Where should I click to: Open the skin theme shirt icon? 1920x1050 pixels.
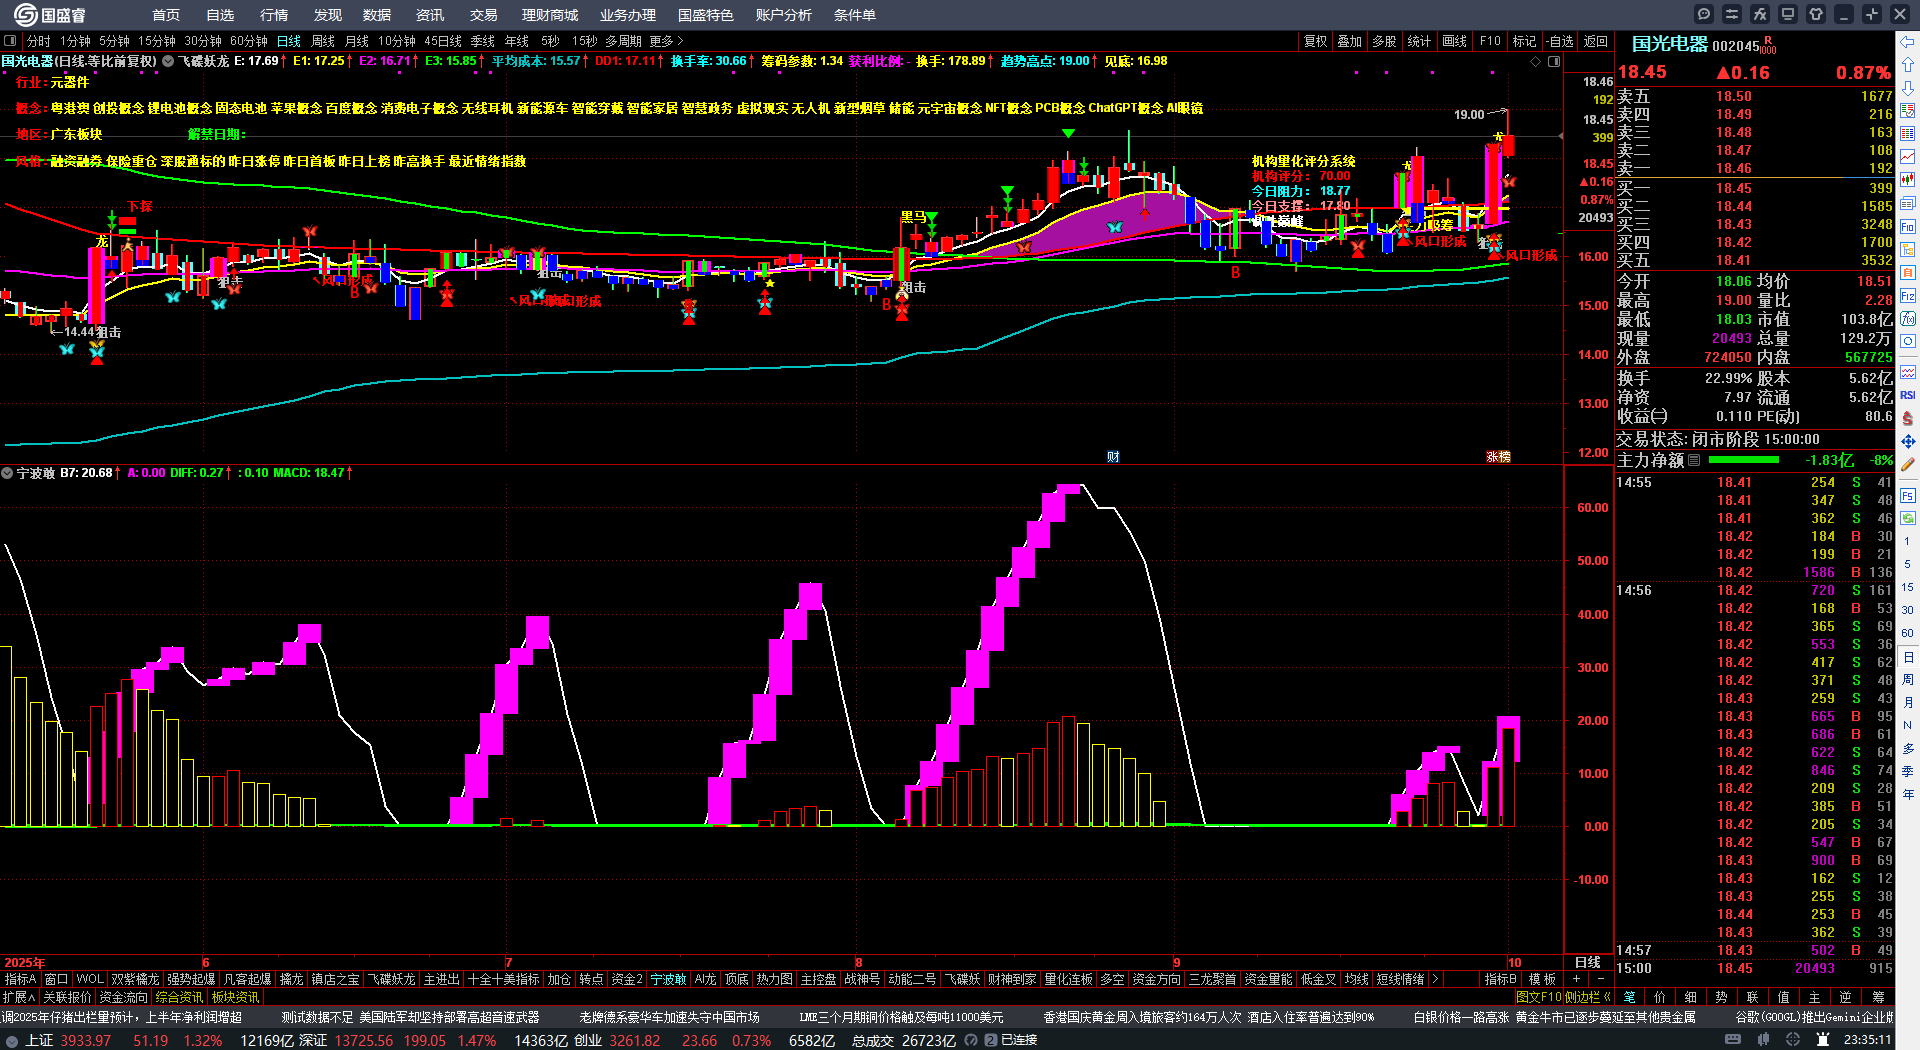(x=1816, y=14)
